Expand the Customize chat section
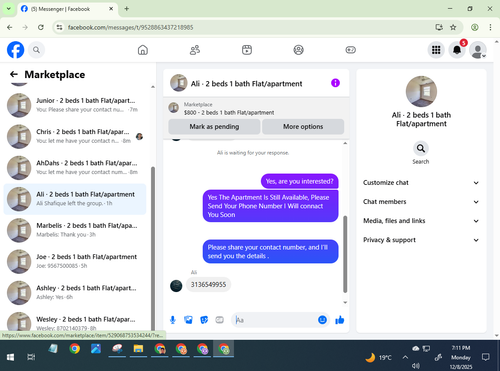This screenshot has height=371, width=500. pyautogui.click(x=421, y=183)
